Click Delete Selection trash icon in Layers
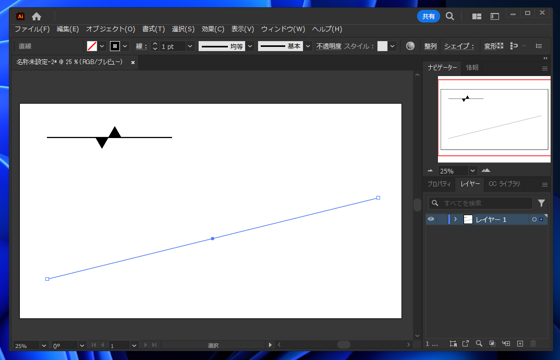The height and width of the screenshot is (360, 560). point(533,344)
